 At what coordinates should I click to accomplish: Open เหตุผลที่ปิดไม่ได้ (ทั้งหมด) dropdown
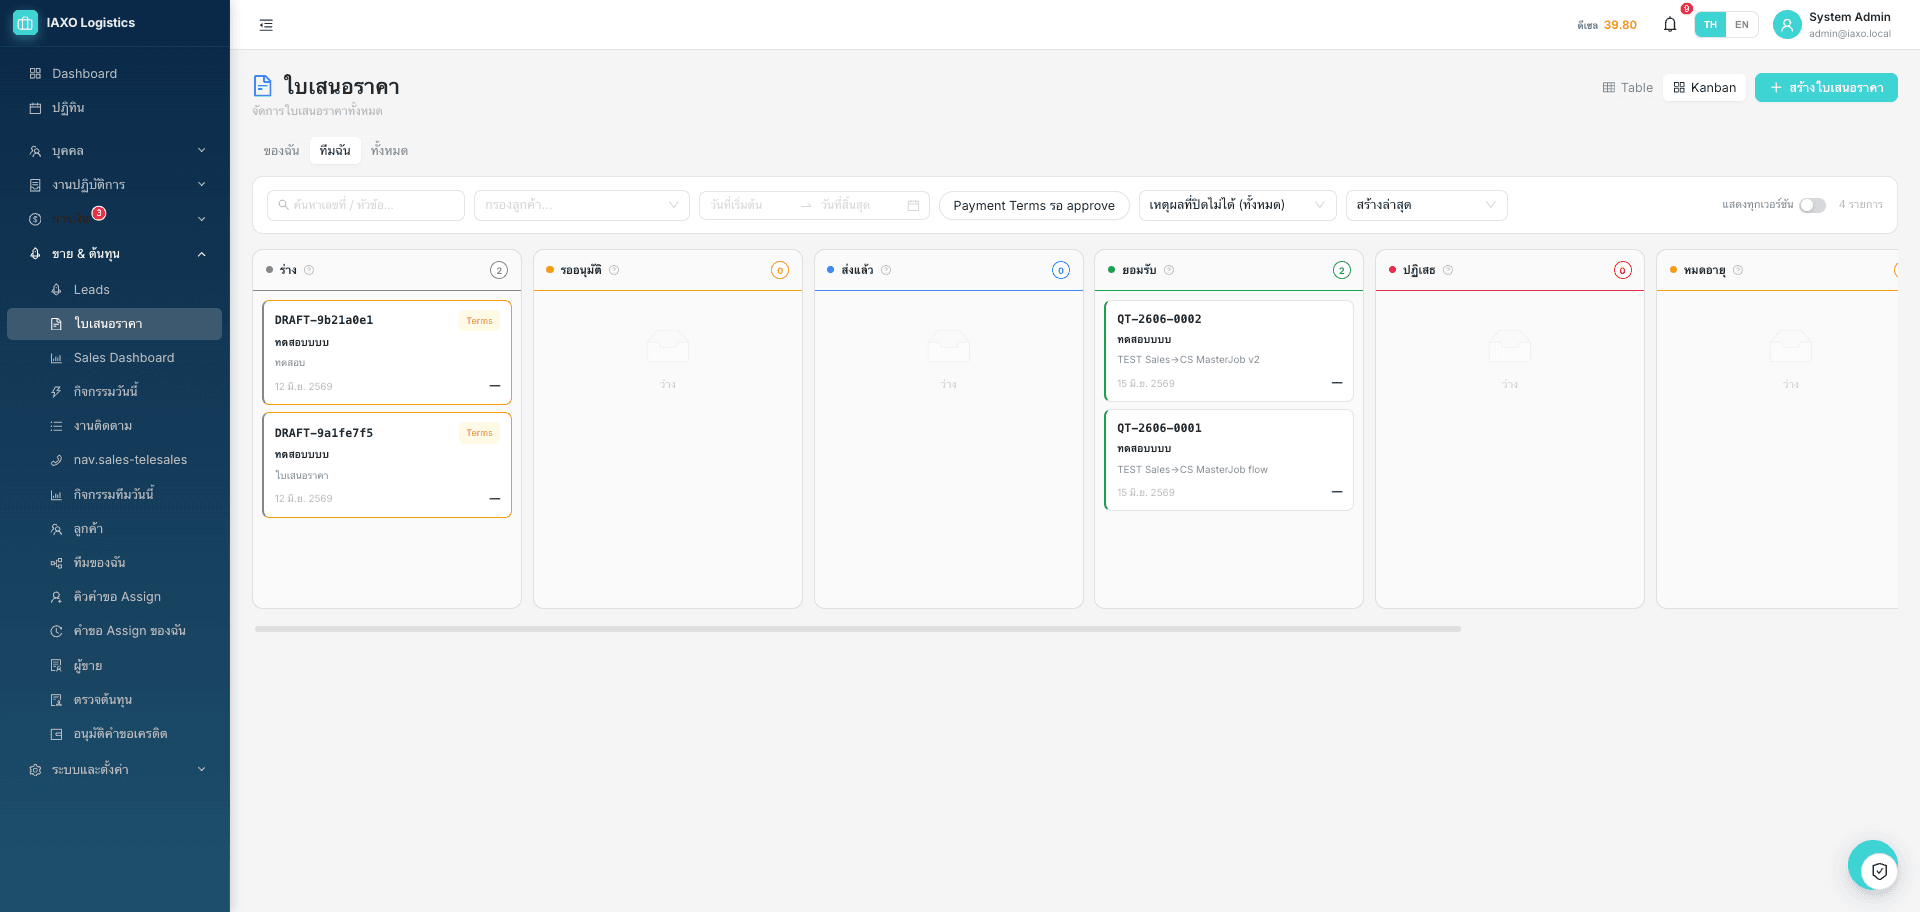pos(1238,205)
